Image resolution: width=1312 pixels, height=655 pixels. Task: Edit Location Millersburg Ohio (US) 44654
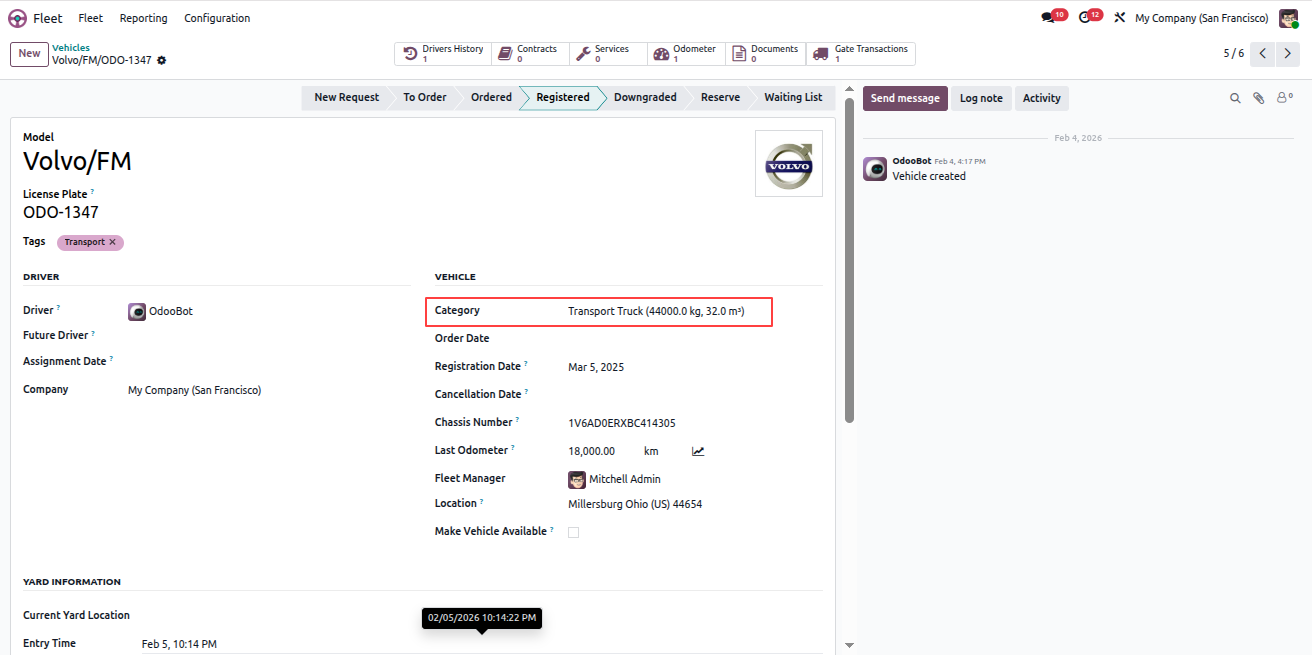tap(635, 504)
